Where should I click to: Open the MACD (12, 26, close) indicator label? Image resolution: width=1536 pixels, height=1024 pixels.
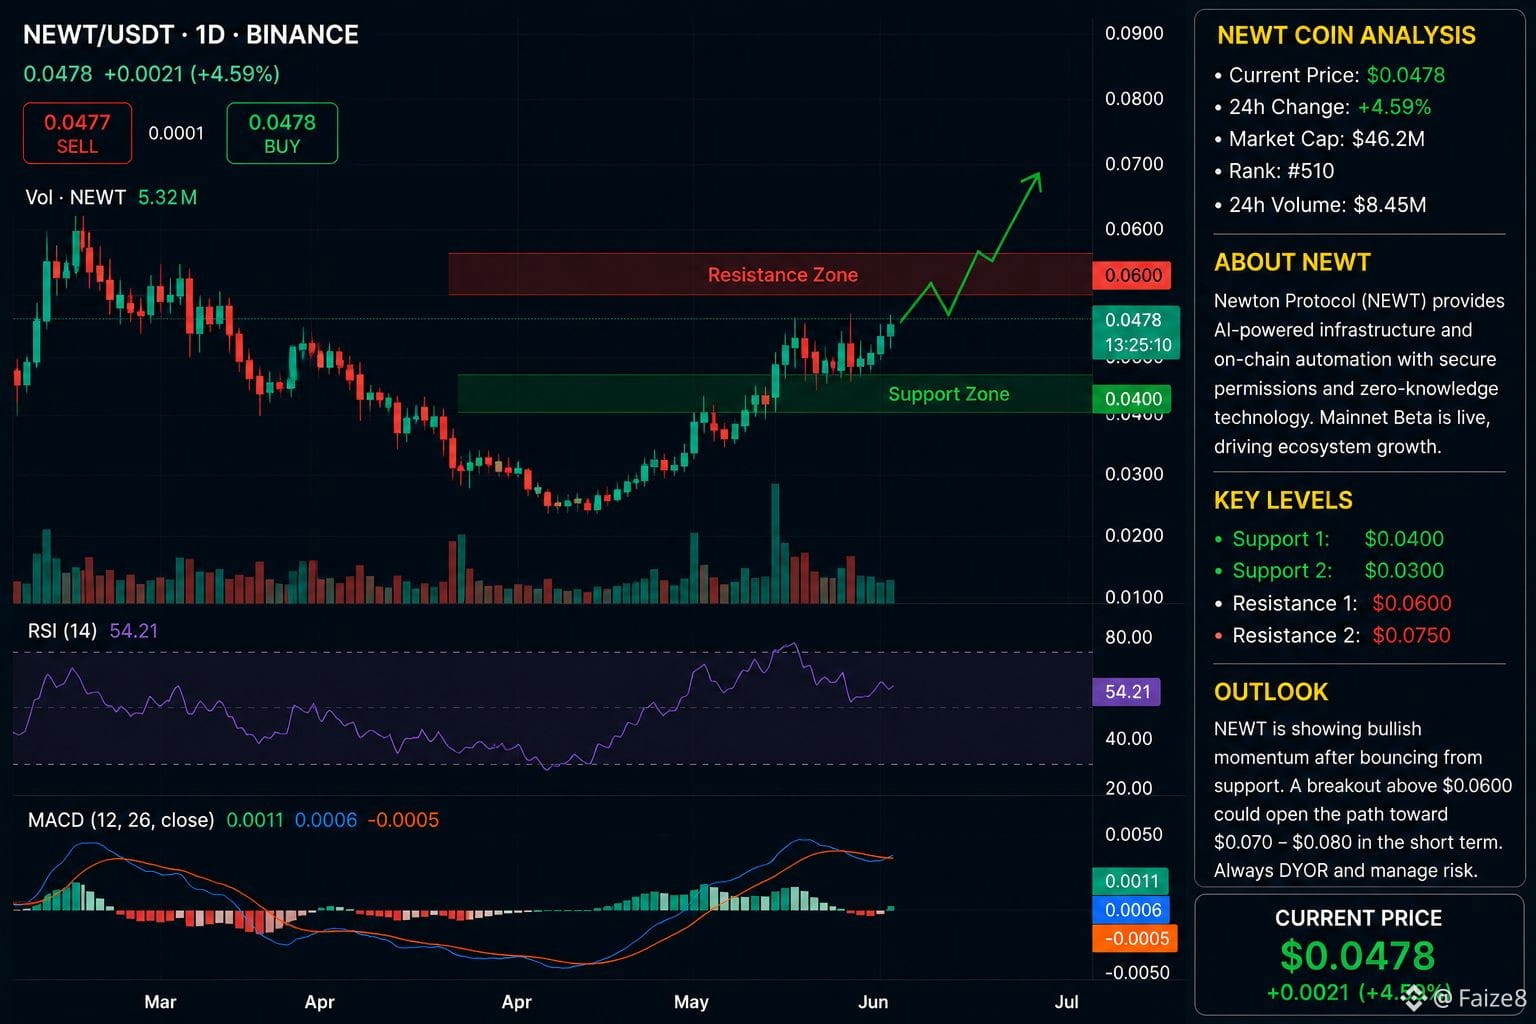point(121,820)
